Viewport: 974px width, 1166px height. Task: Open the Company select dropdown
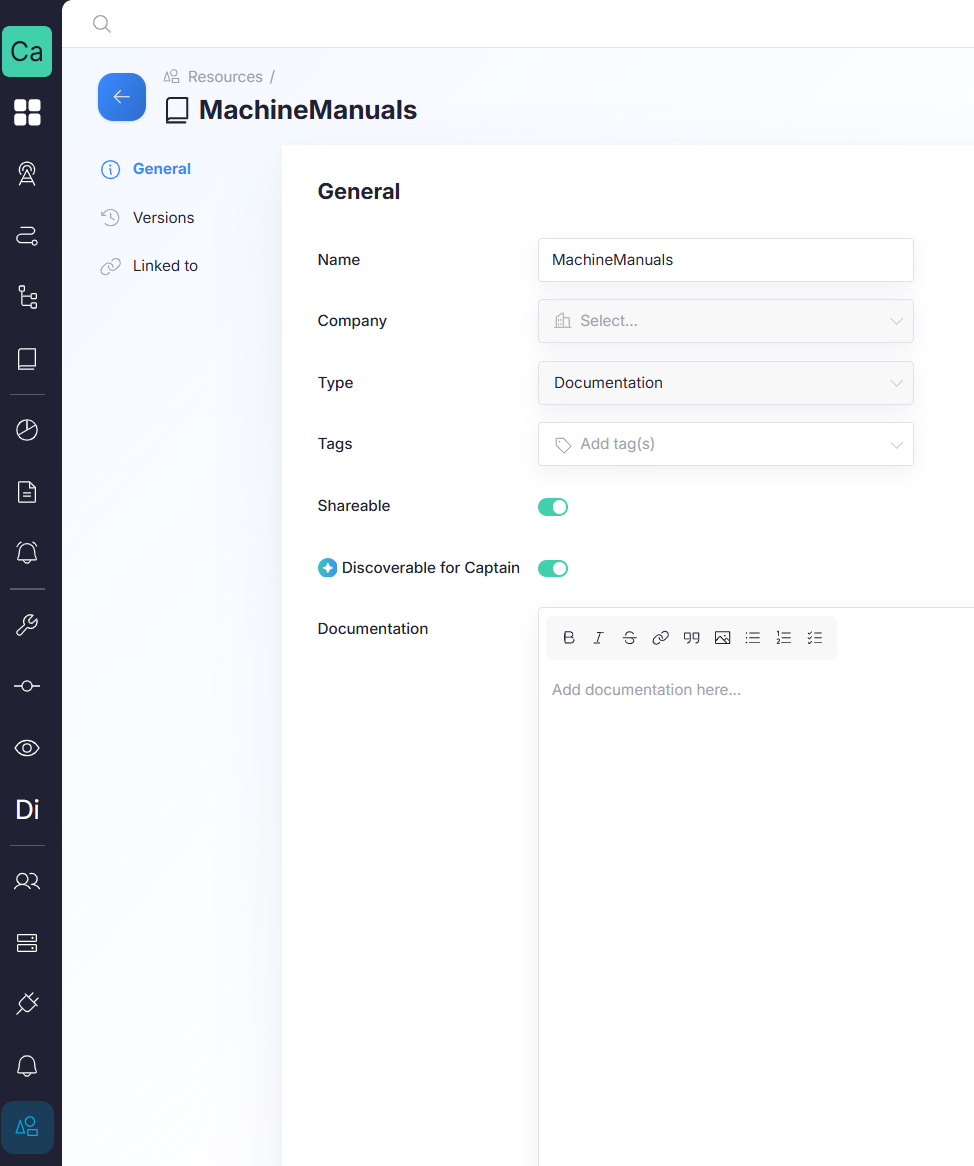pos(726,321)
